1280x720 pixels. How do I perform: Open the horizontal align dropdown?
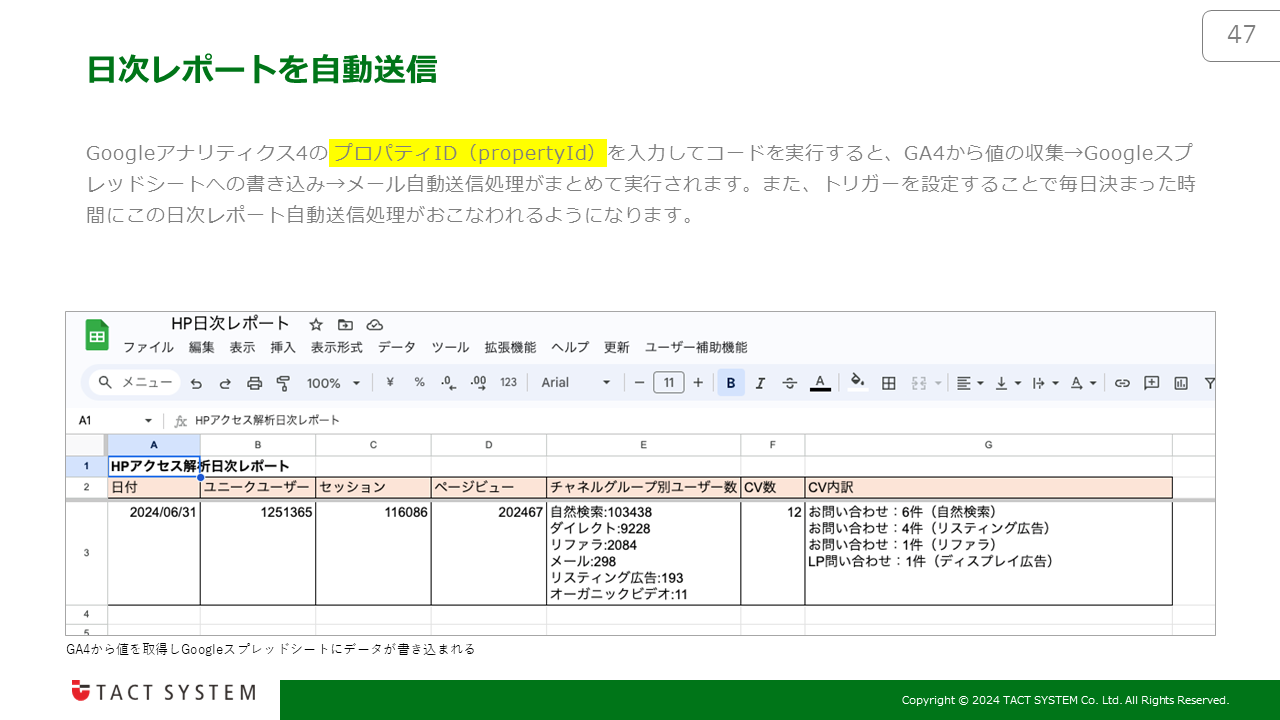coord(969,382)
